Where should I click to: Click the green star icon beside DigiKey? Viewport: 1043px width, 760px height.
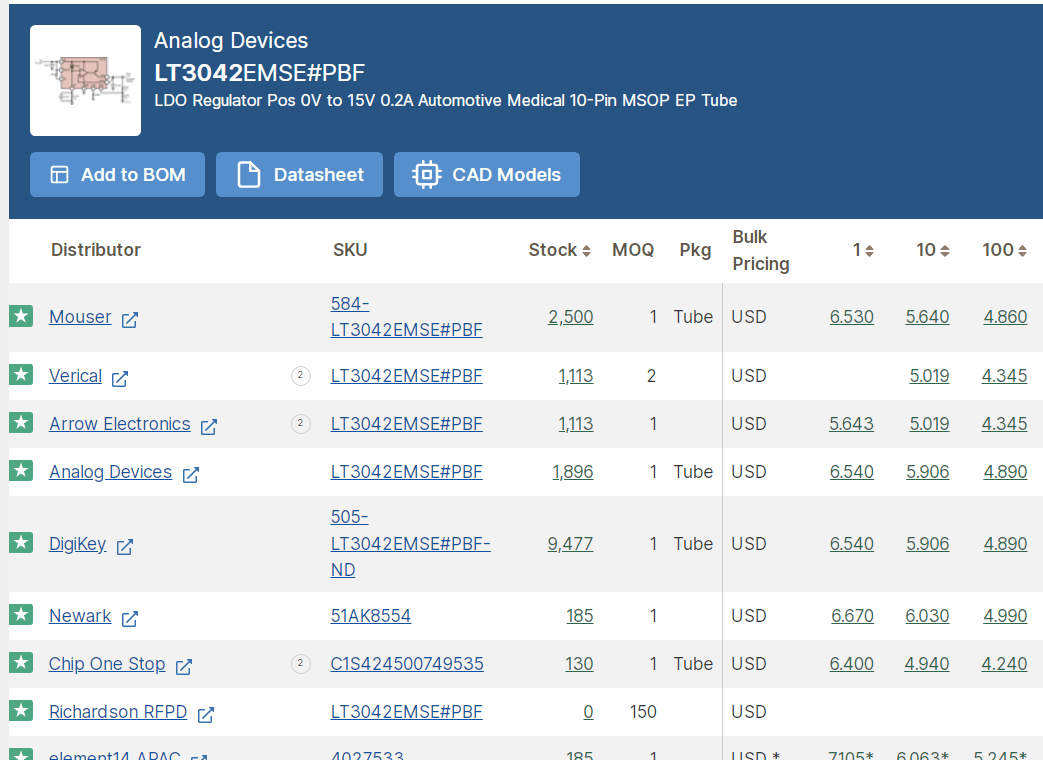coord(21,543)
